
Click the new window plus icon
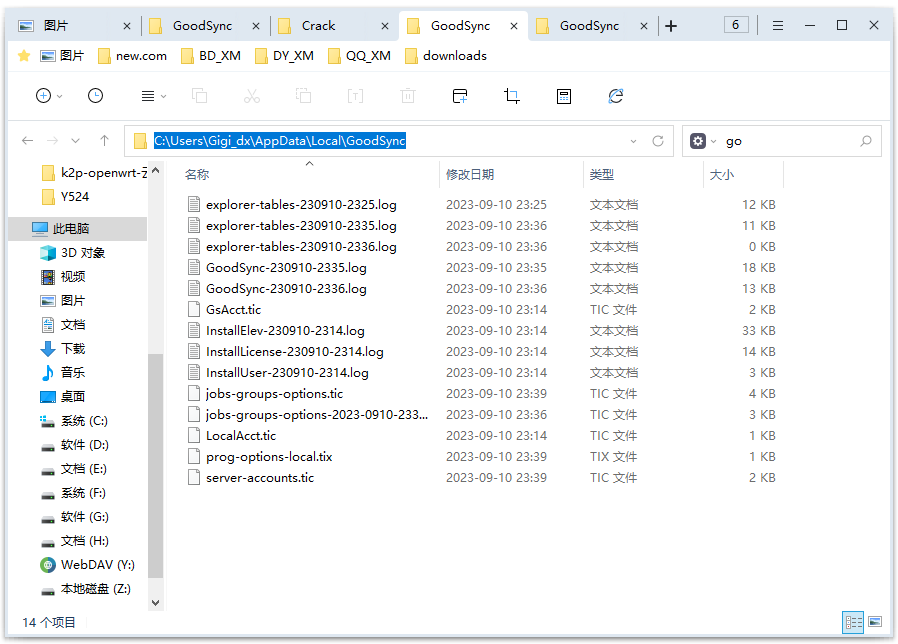click(x=460, y=96)
